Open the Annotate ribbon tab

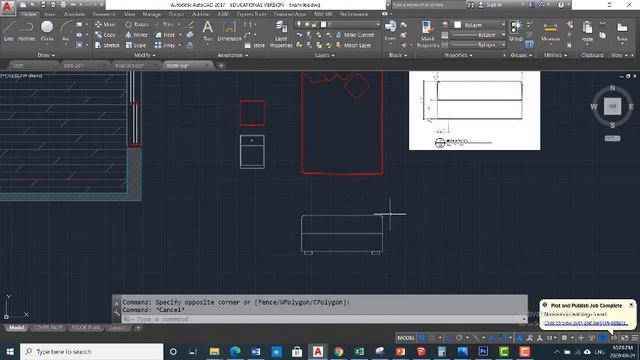[74, 14]
